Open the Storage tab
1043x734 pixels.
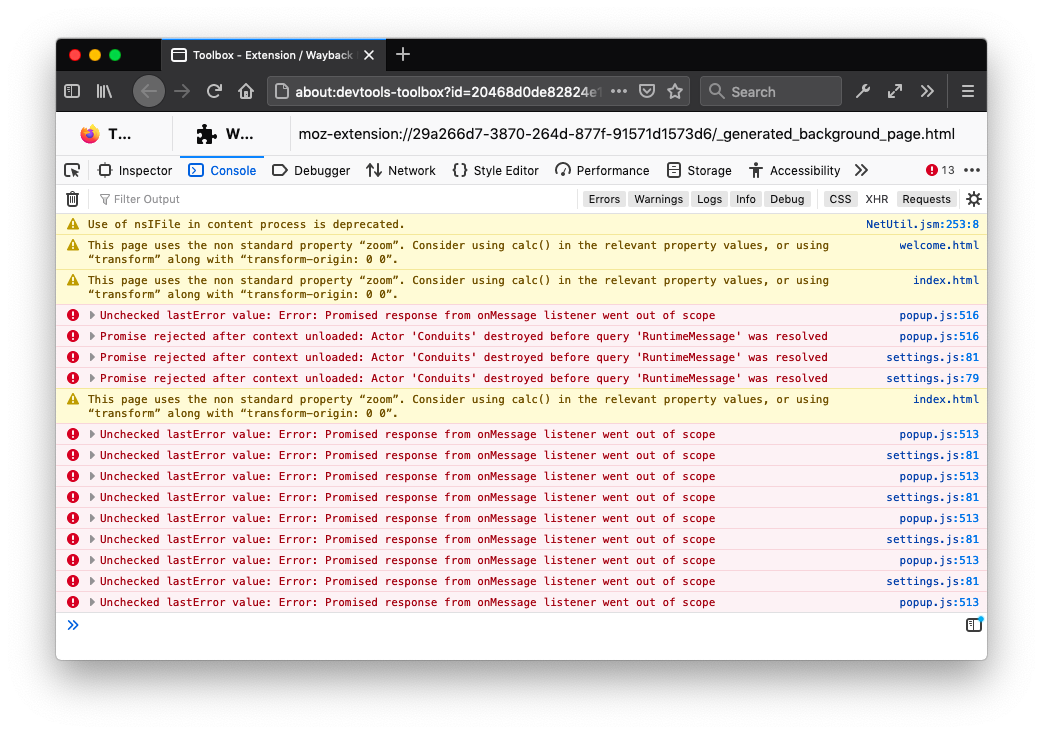pos(699,170)
